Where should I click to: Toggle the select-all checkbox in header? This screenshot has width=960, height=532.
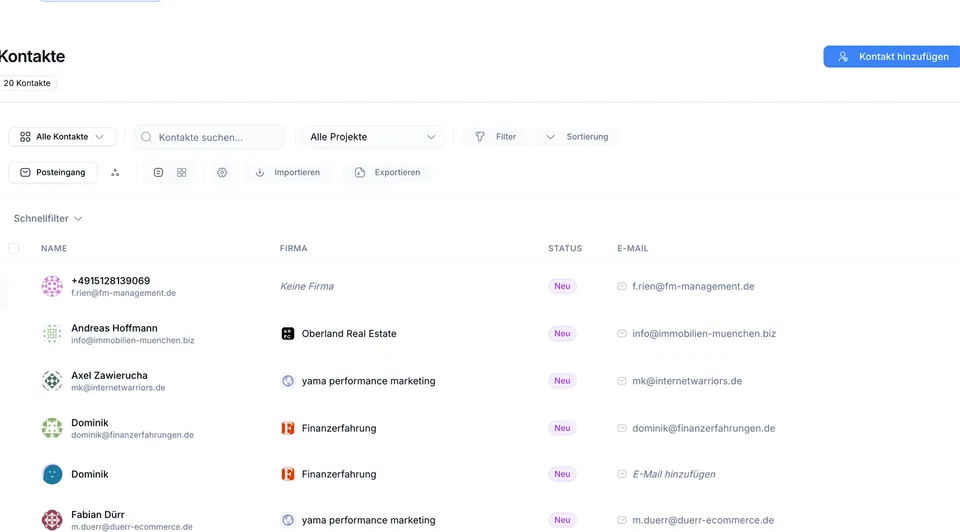13,248
